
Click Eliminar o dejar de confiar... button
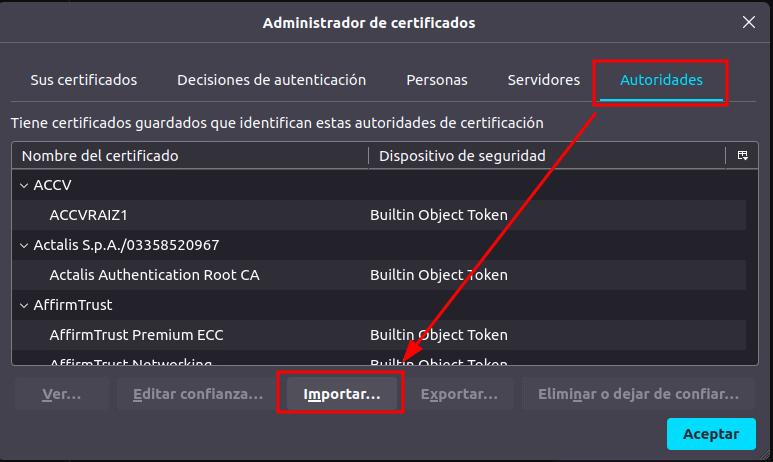click(638, 394)
